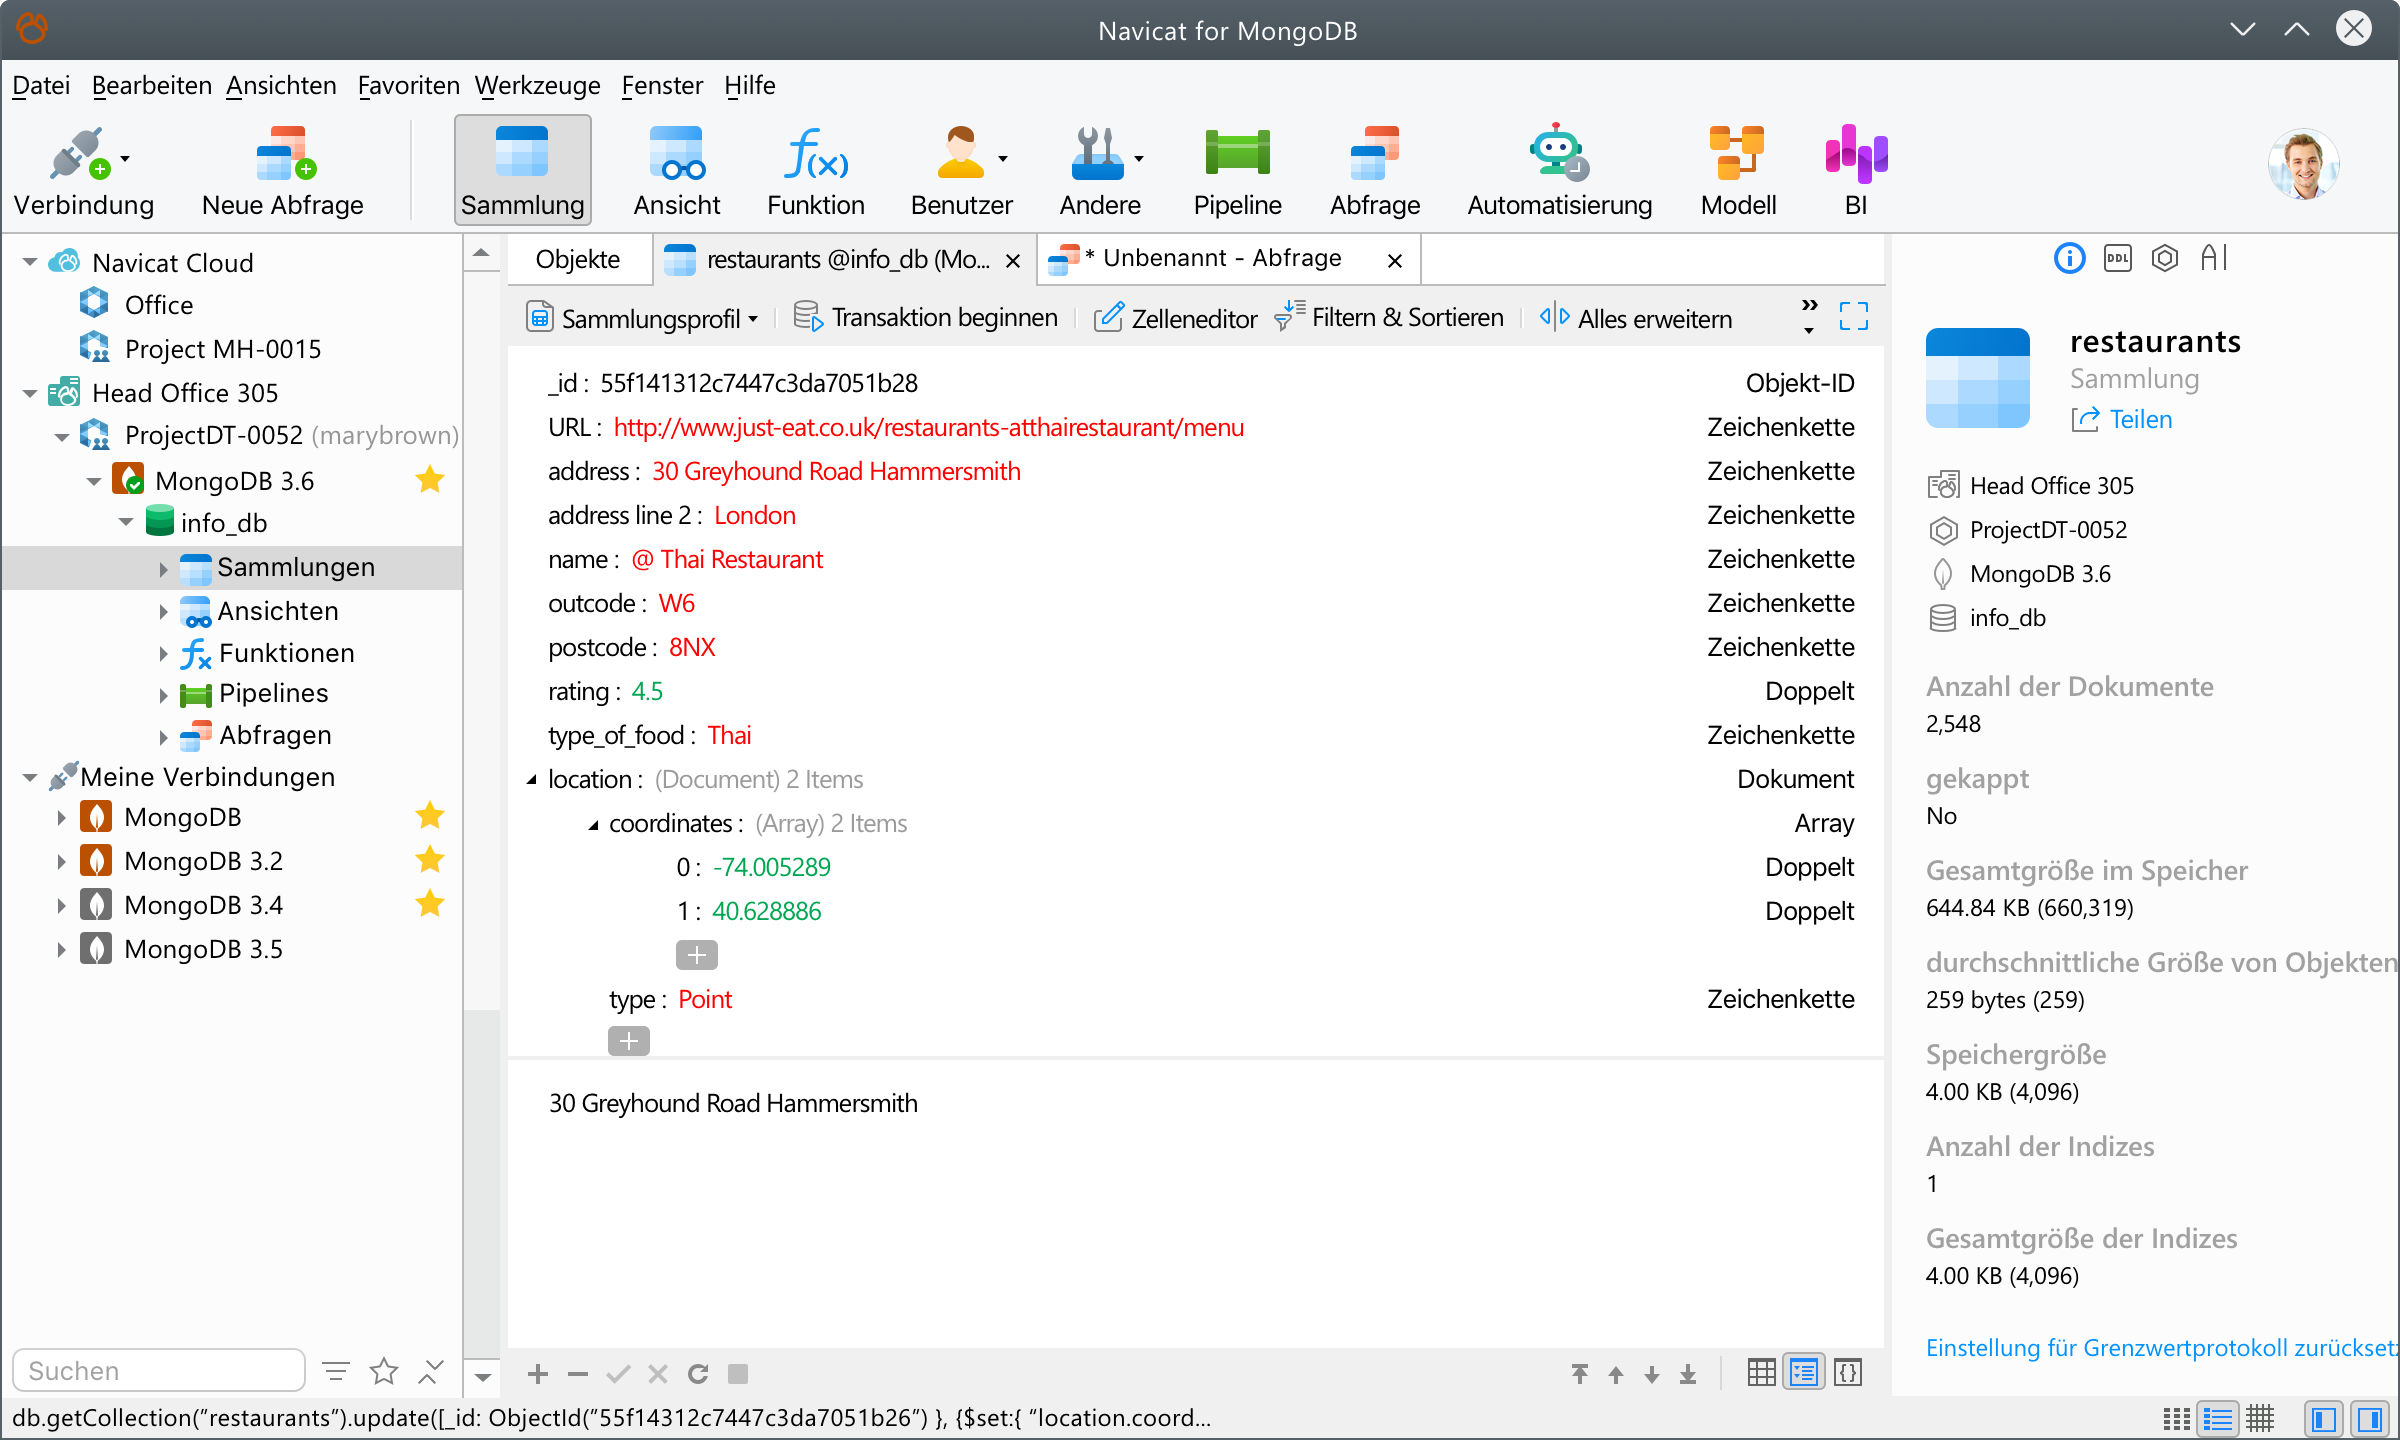Open the Datei menu

click(x=41, y=85)
